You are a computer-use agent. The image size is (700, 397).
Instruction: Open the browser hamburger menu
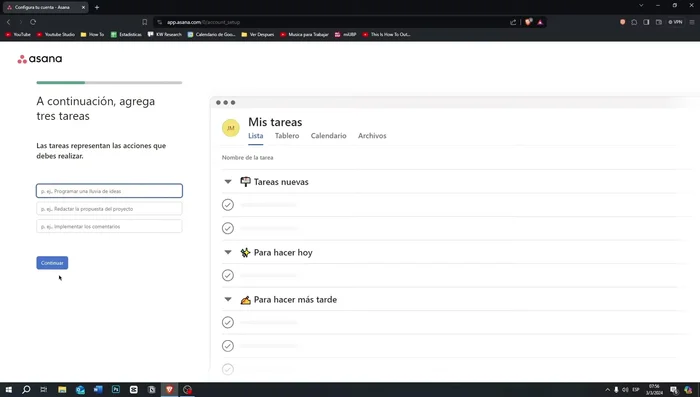point(692,22)
